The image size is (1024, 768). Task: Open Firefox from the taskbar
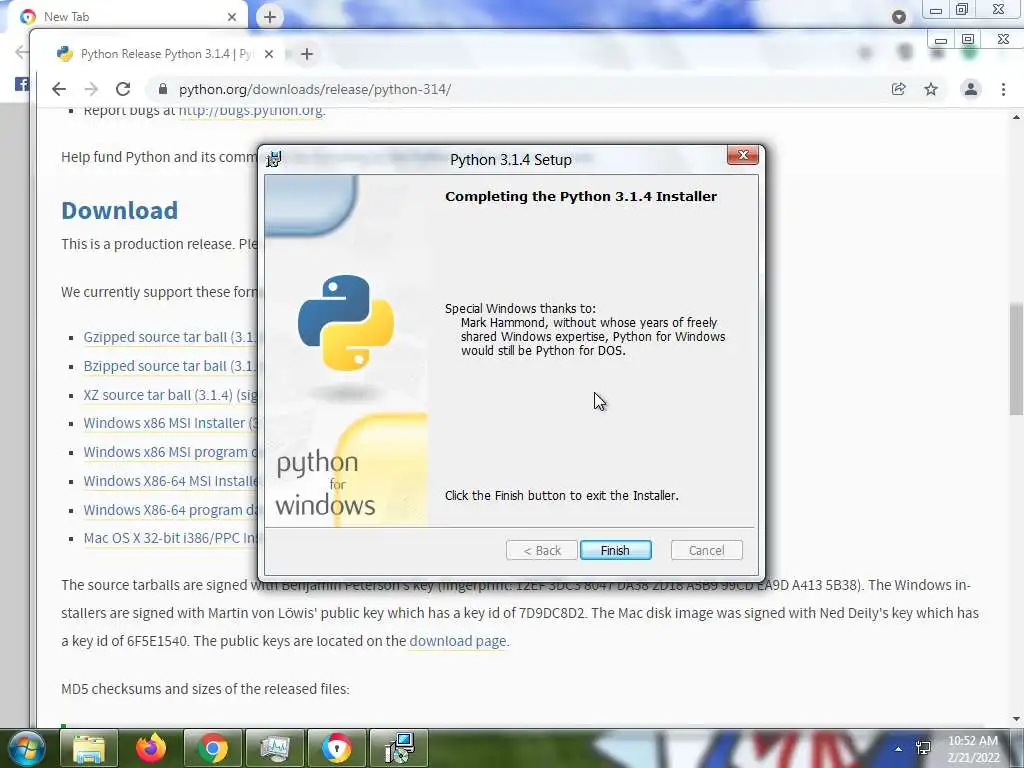click(x=151, y=748)
